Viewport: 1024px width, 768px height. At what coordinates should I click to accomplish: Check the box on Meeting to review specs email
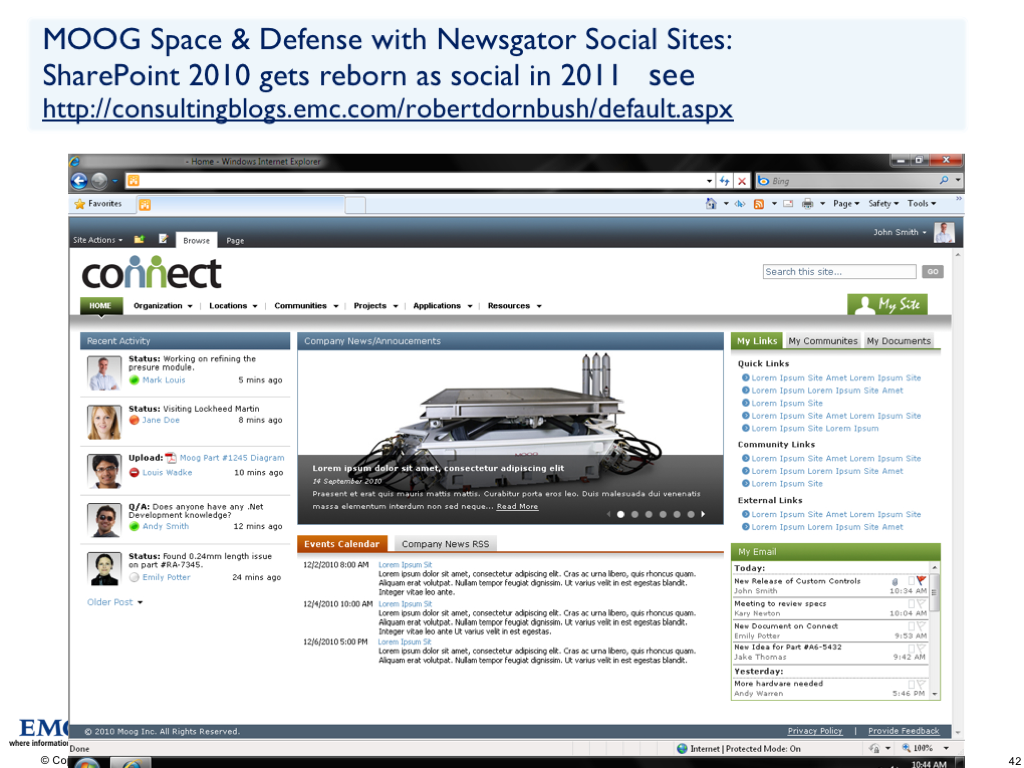coord(912,603)
